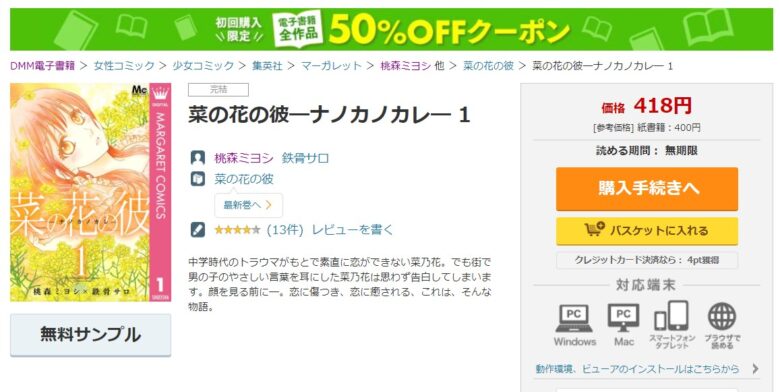
Task: Click the Mac PC device icon
Action: click(623, 318)
